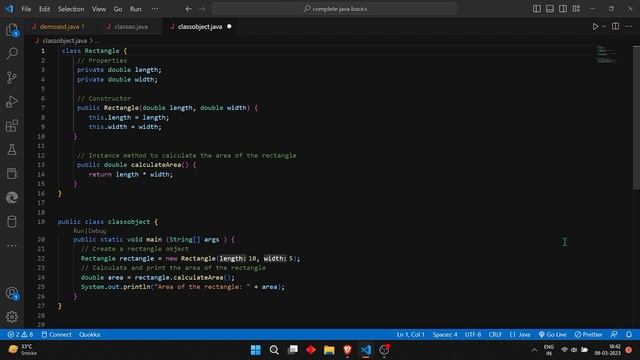Open errors and warnings in status bar

click(x=20, y=334)
